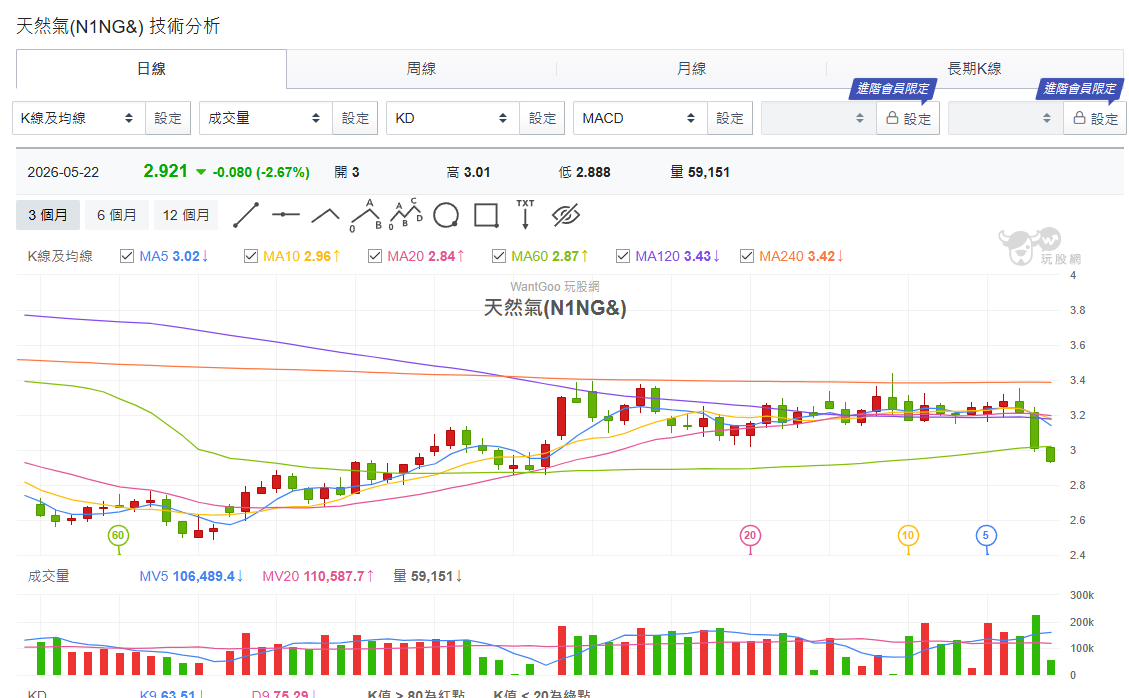
Task: Select the circle drawing tool
Action: click(x=446, y=215)
